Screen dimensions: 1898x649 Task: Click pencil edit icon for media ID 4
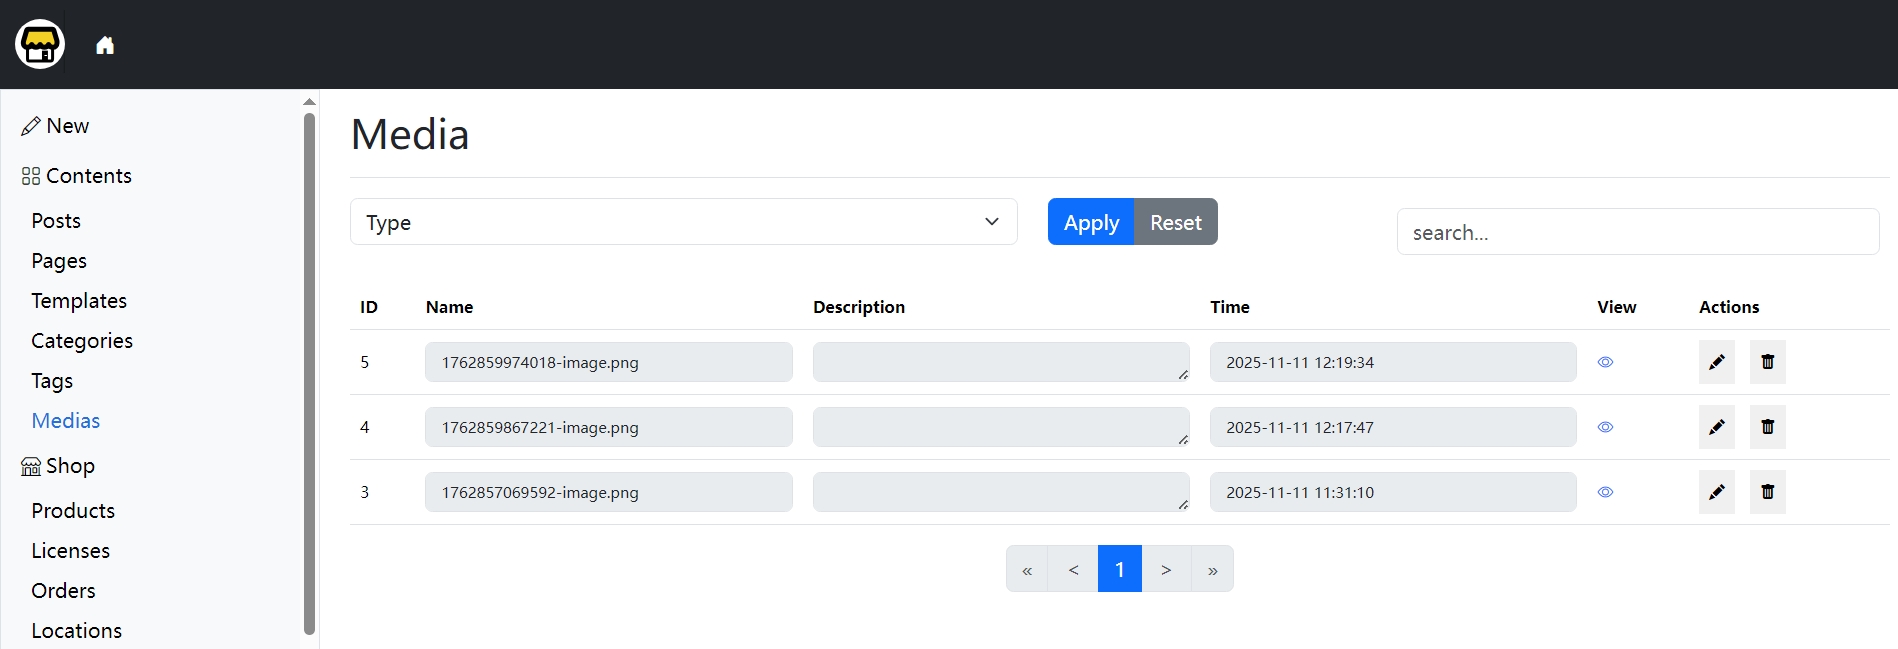[1716, 427]
